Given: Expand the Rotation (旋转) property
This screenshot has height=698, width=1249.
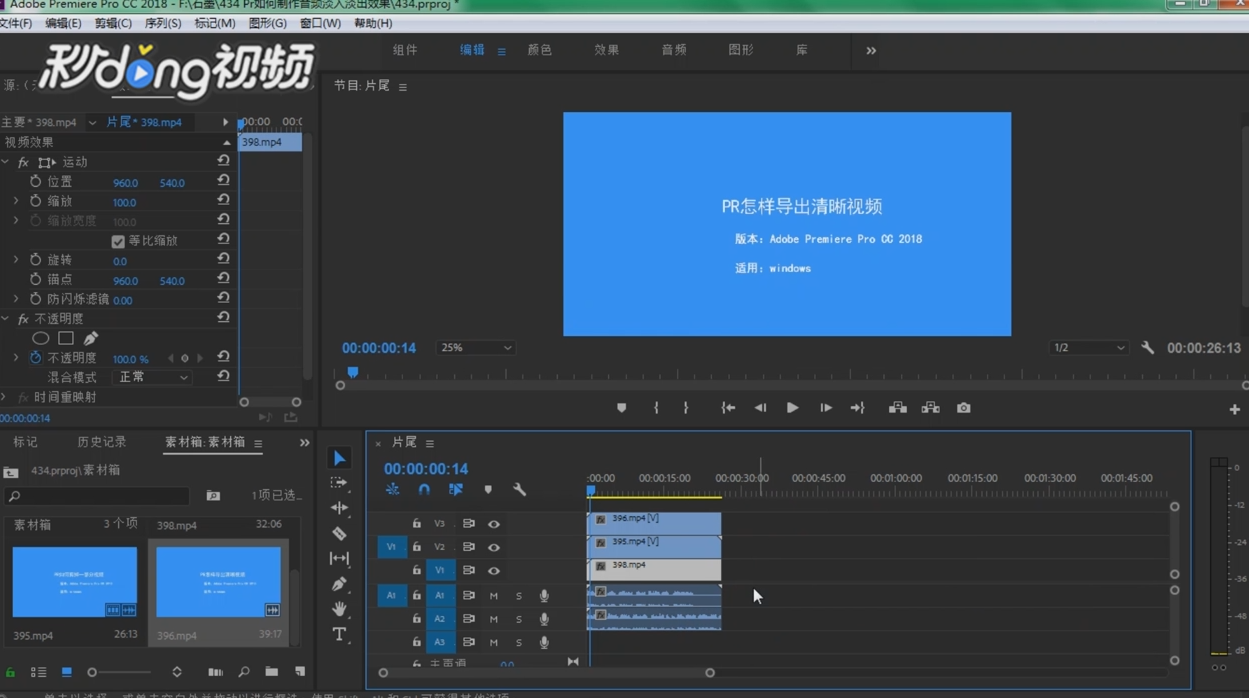Looking at the screenshot, I should [x=15, y=260].
